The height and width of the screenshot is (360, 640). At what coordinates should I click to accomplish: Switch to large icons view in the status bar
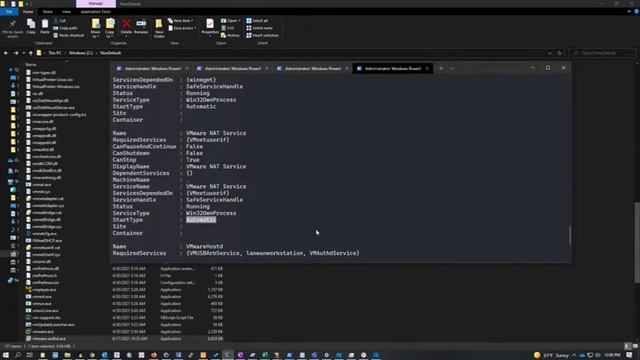tap(635, 346)
